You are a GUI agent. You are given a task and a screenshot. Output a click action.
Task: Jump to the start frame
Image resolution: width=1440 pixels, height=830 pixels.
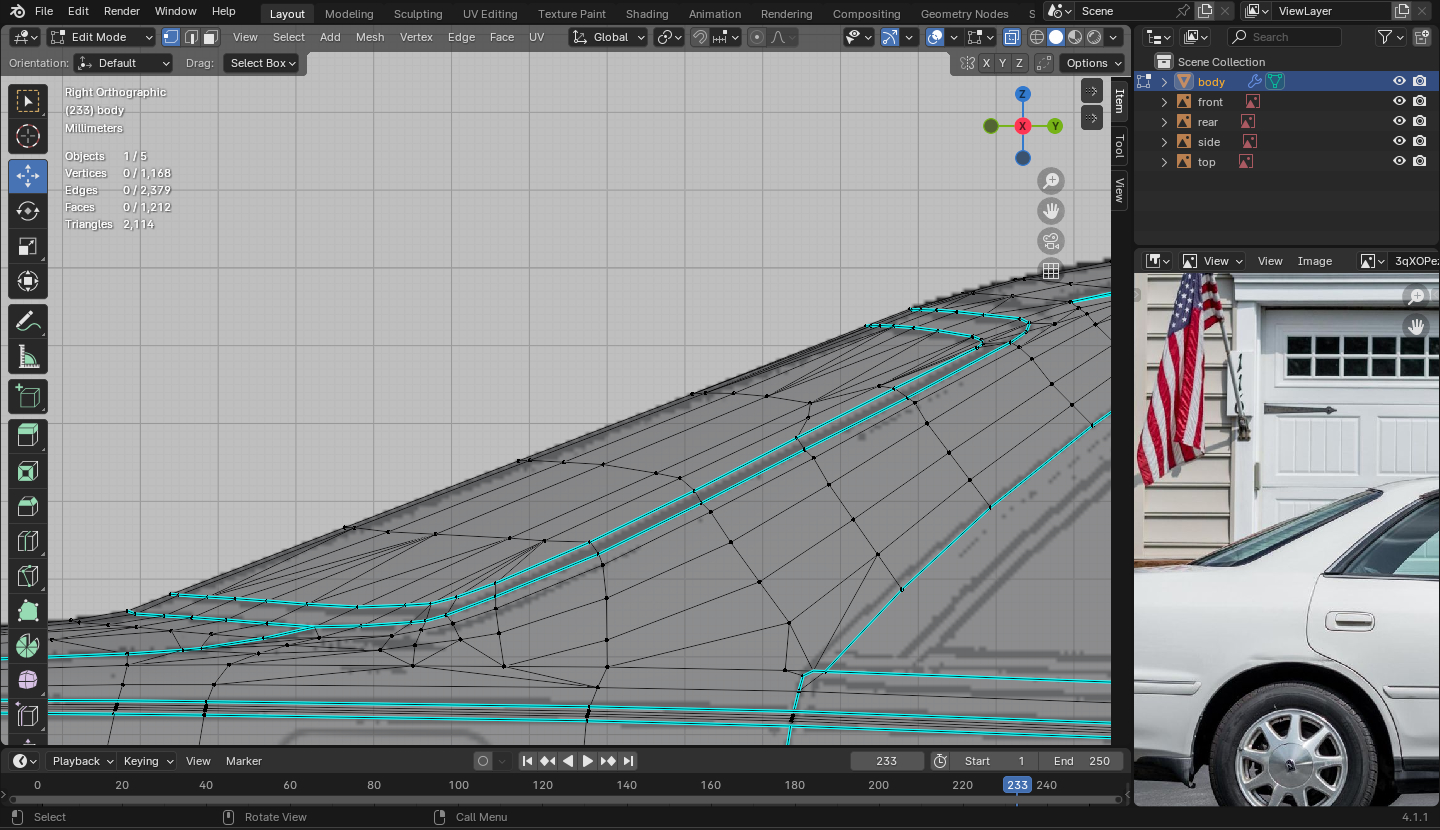pos(528,761)
